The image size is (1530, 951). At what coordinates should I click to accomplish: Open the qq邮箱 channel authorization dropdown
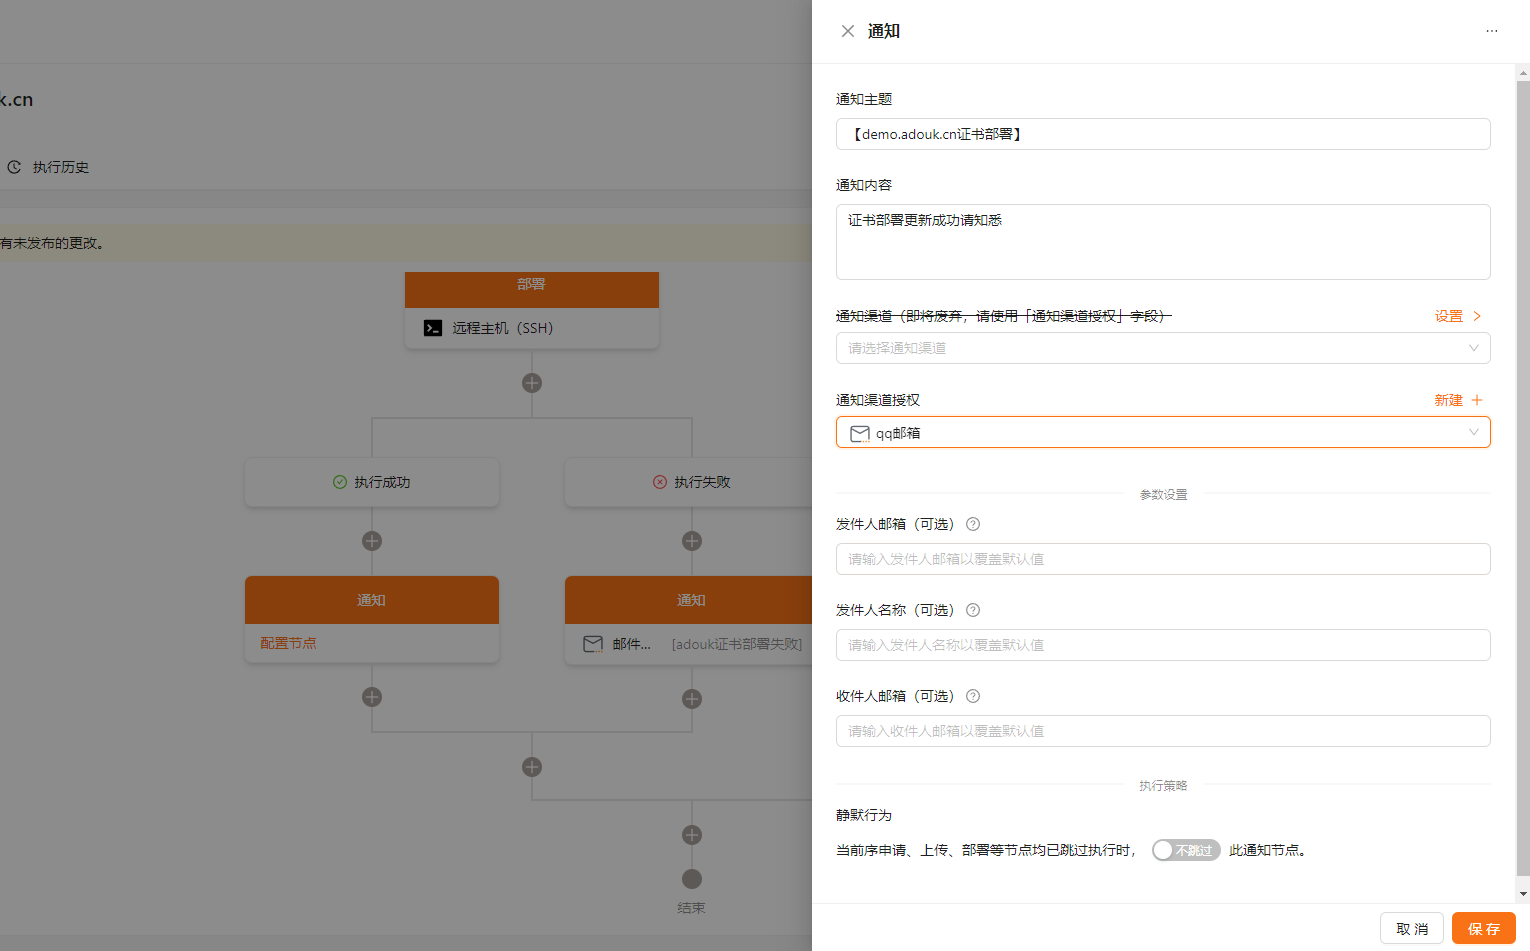click(x=1162, y=433)
